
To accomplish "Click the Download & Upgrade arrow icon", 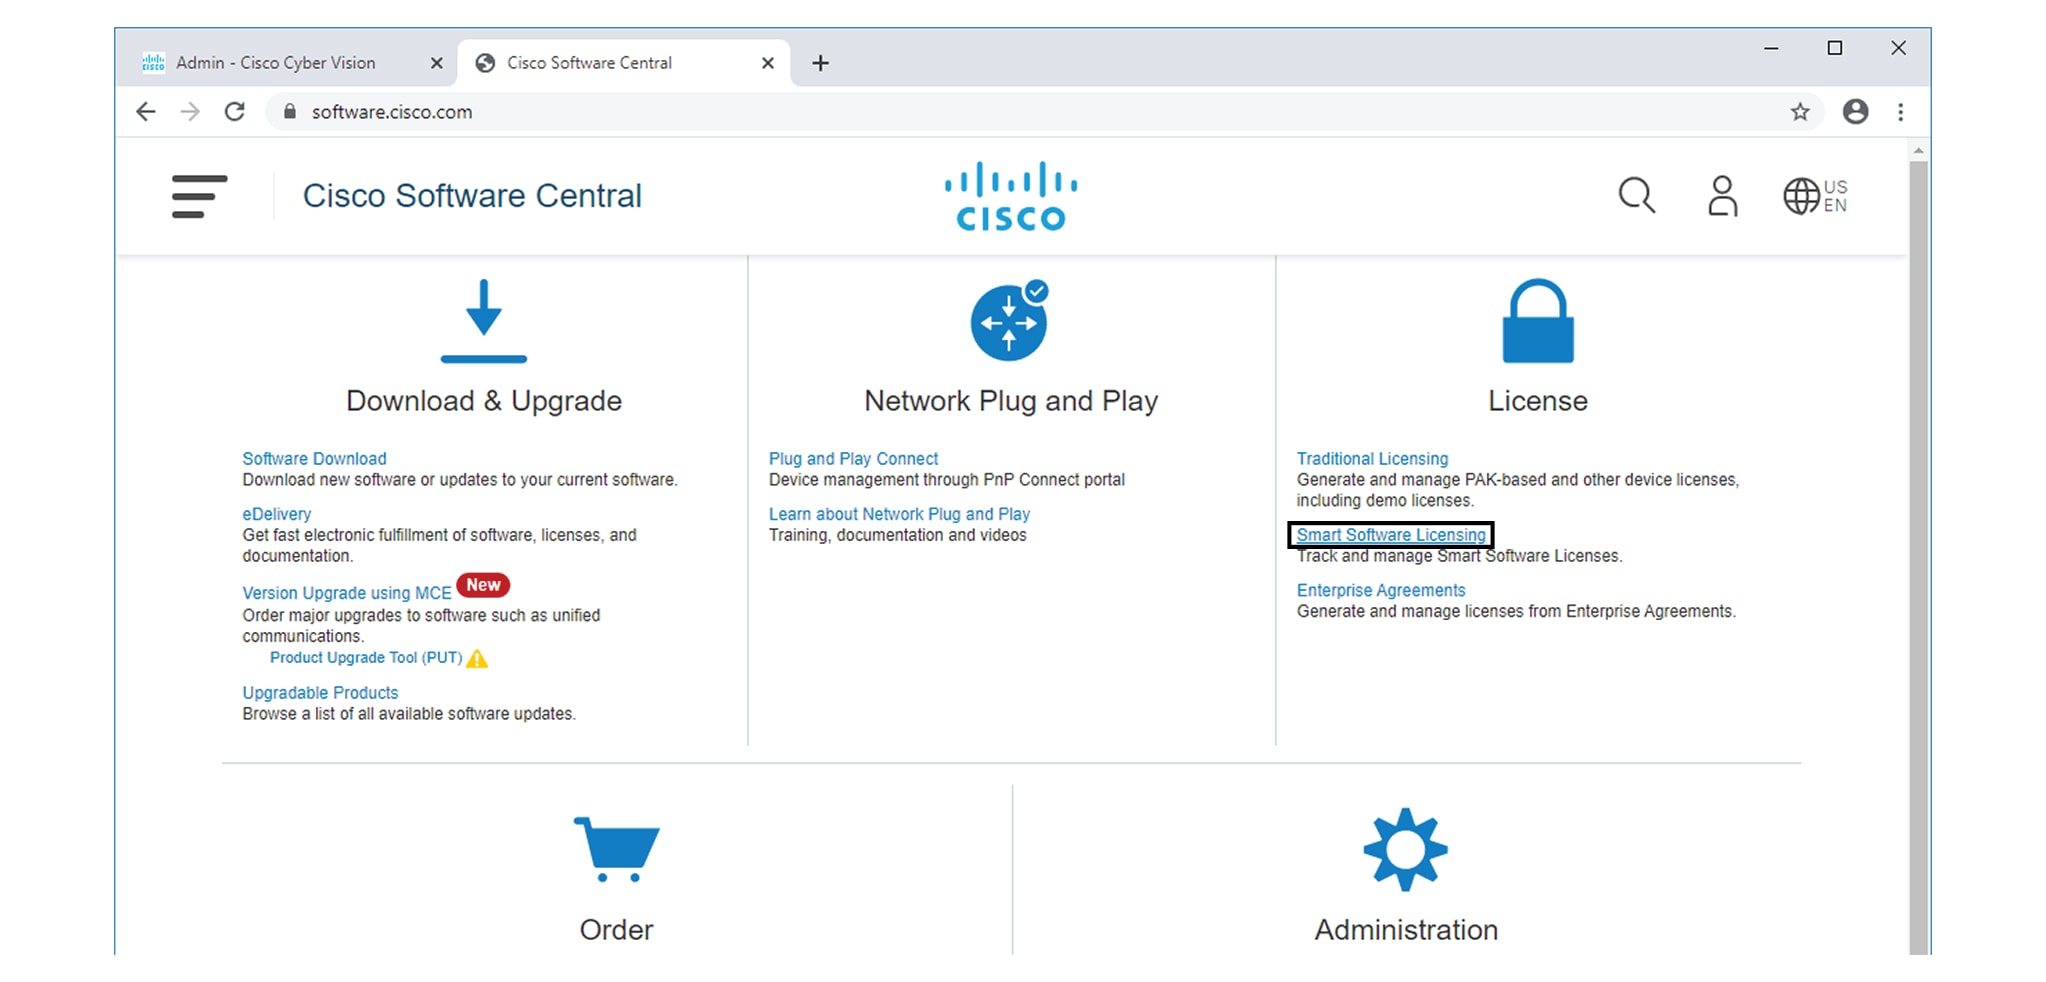I will [x=484, y=321].
